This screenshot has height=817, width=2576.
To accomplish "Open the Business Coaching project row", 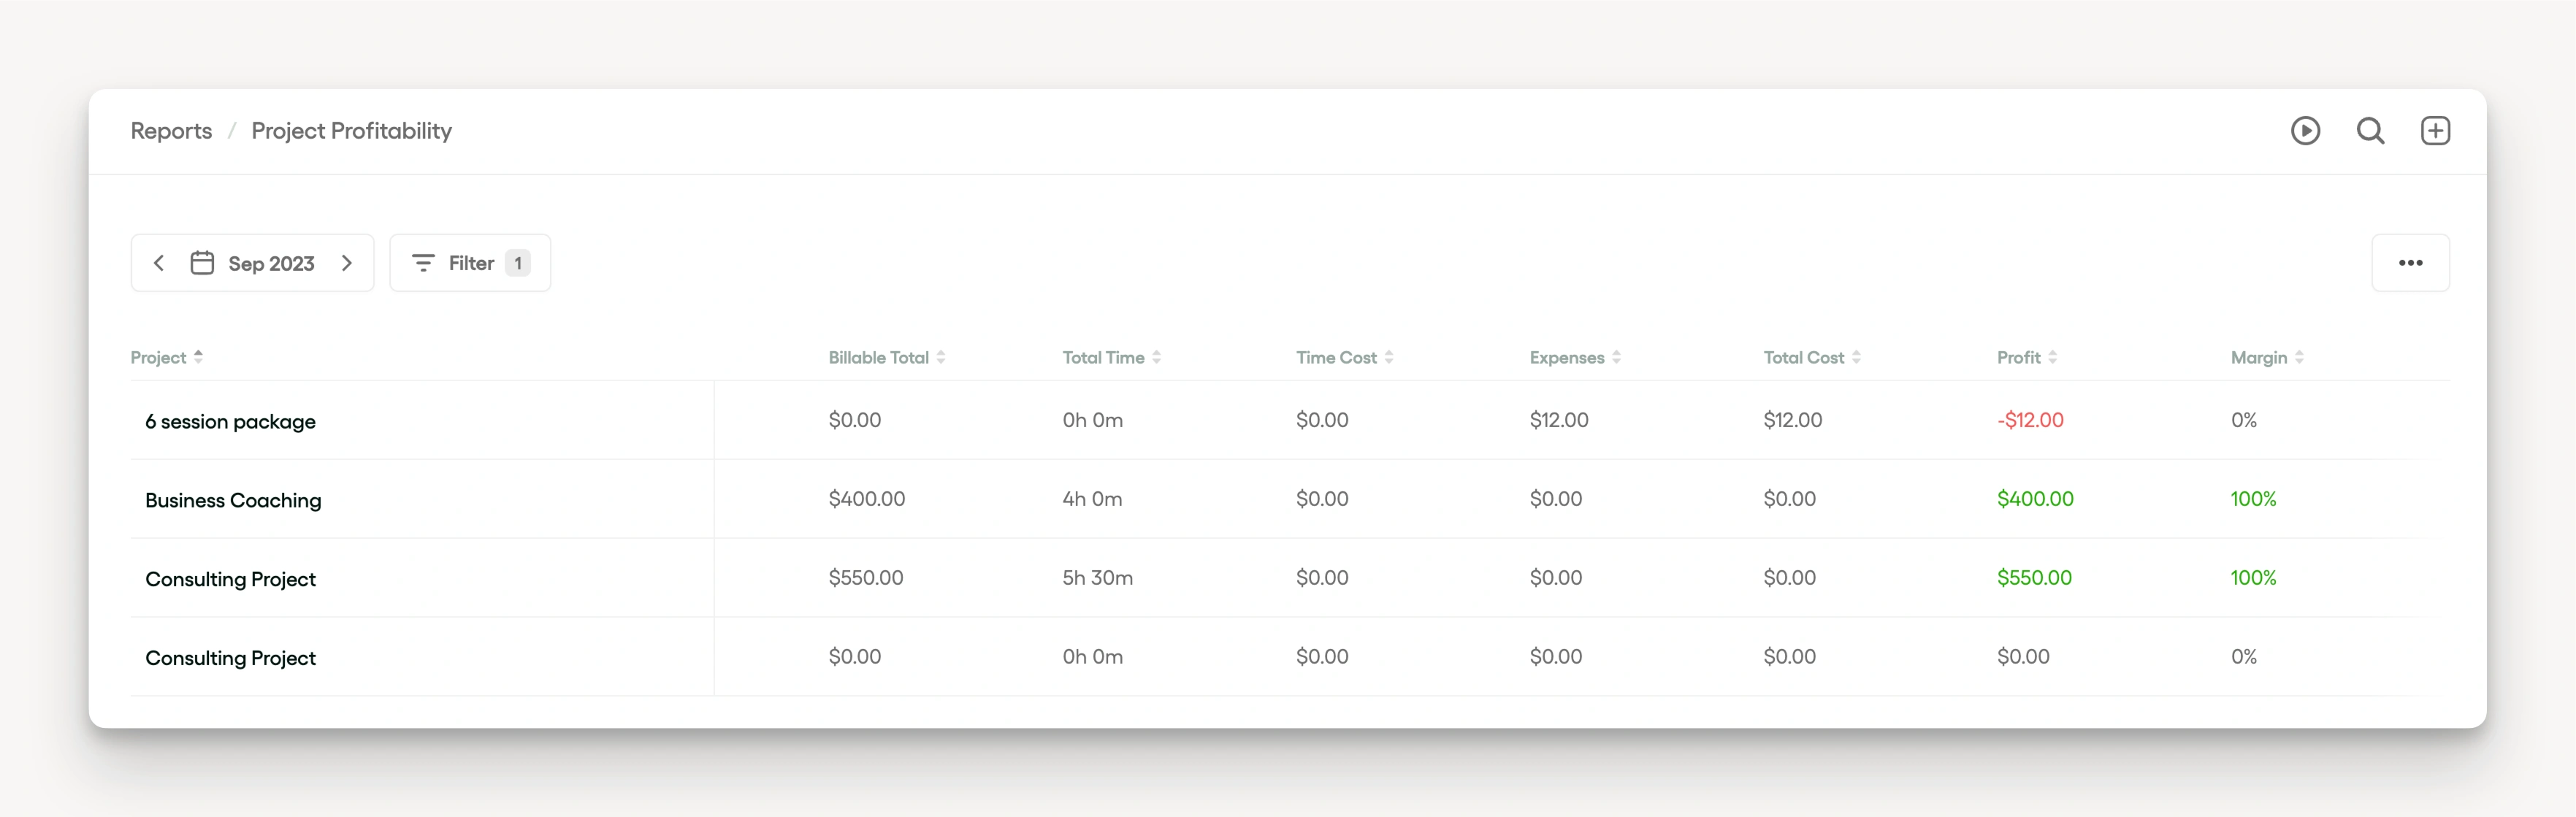I will pos(233,500).
